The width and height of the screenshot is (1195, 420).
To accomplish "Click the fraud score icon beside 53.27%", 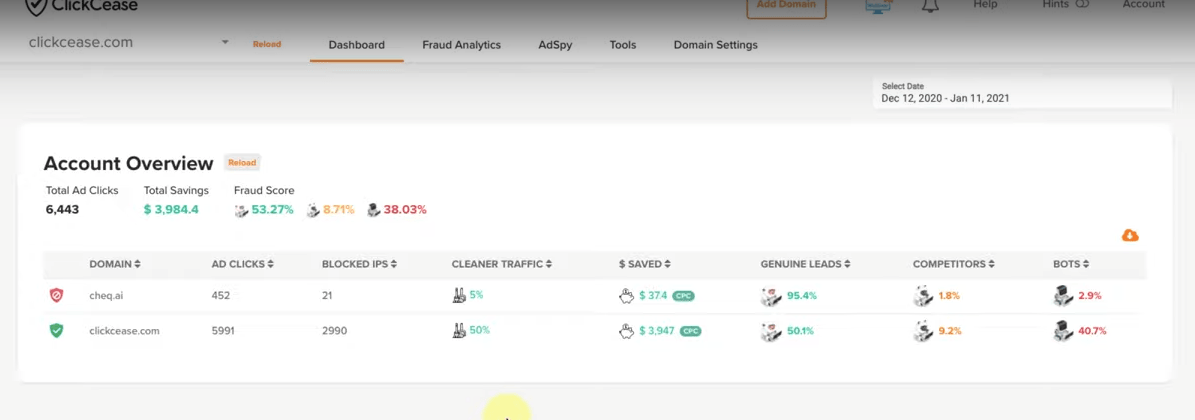I will [242, 210].
